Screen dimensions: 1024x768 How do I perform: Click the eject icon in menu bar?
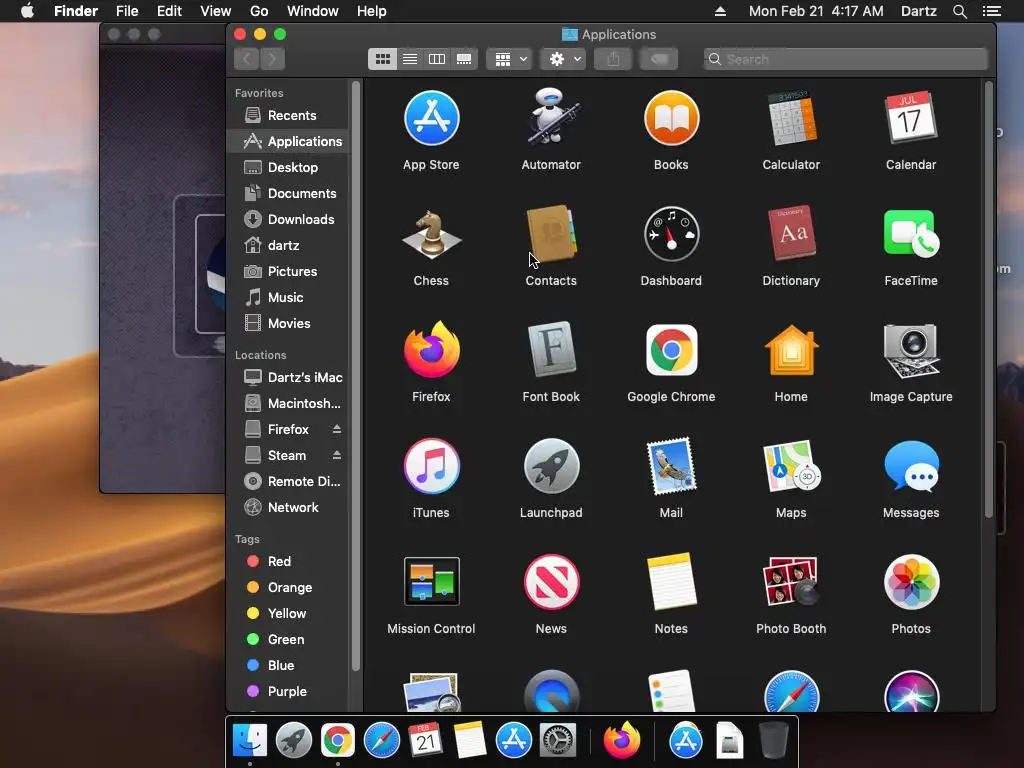pyautogui.click(x=720, y=11)
